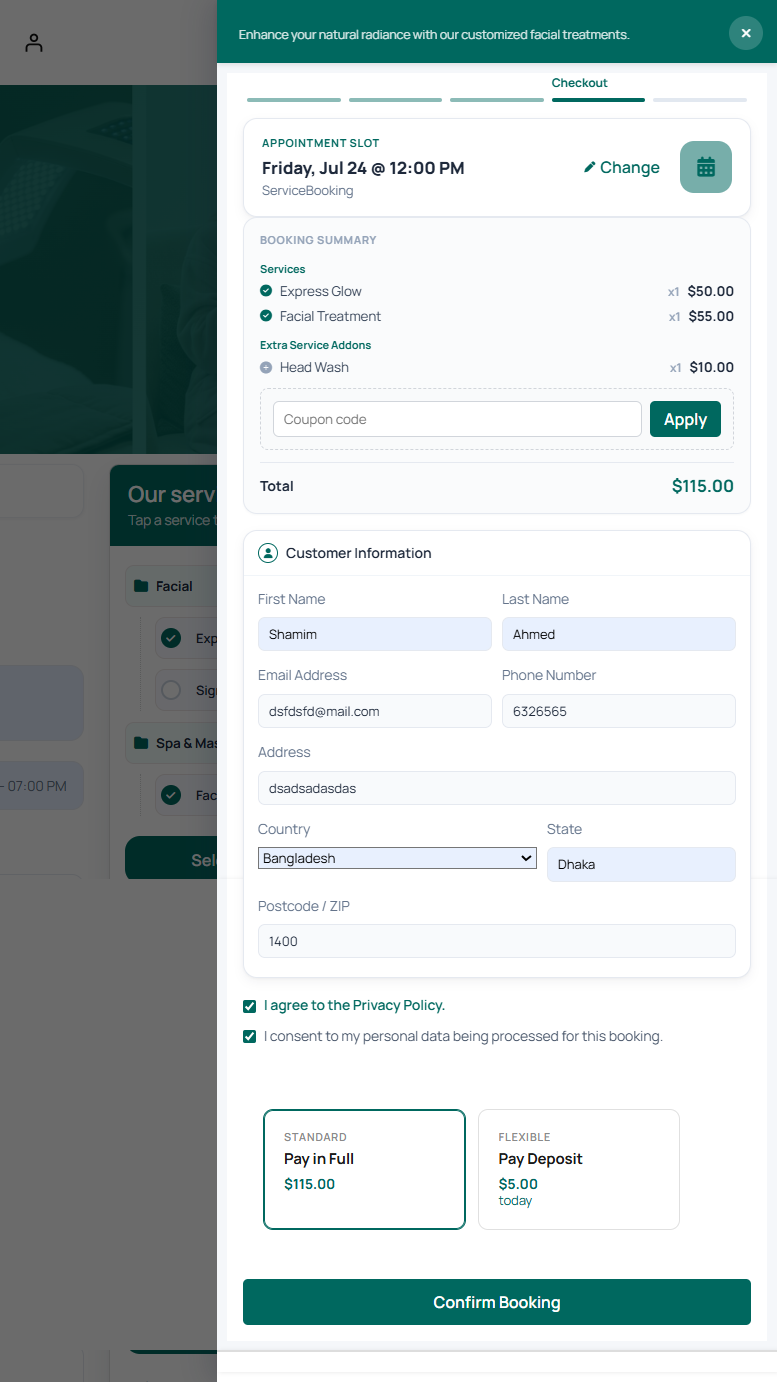Confirm the booking

click(497, 1302)
